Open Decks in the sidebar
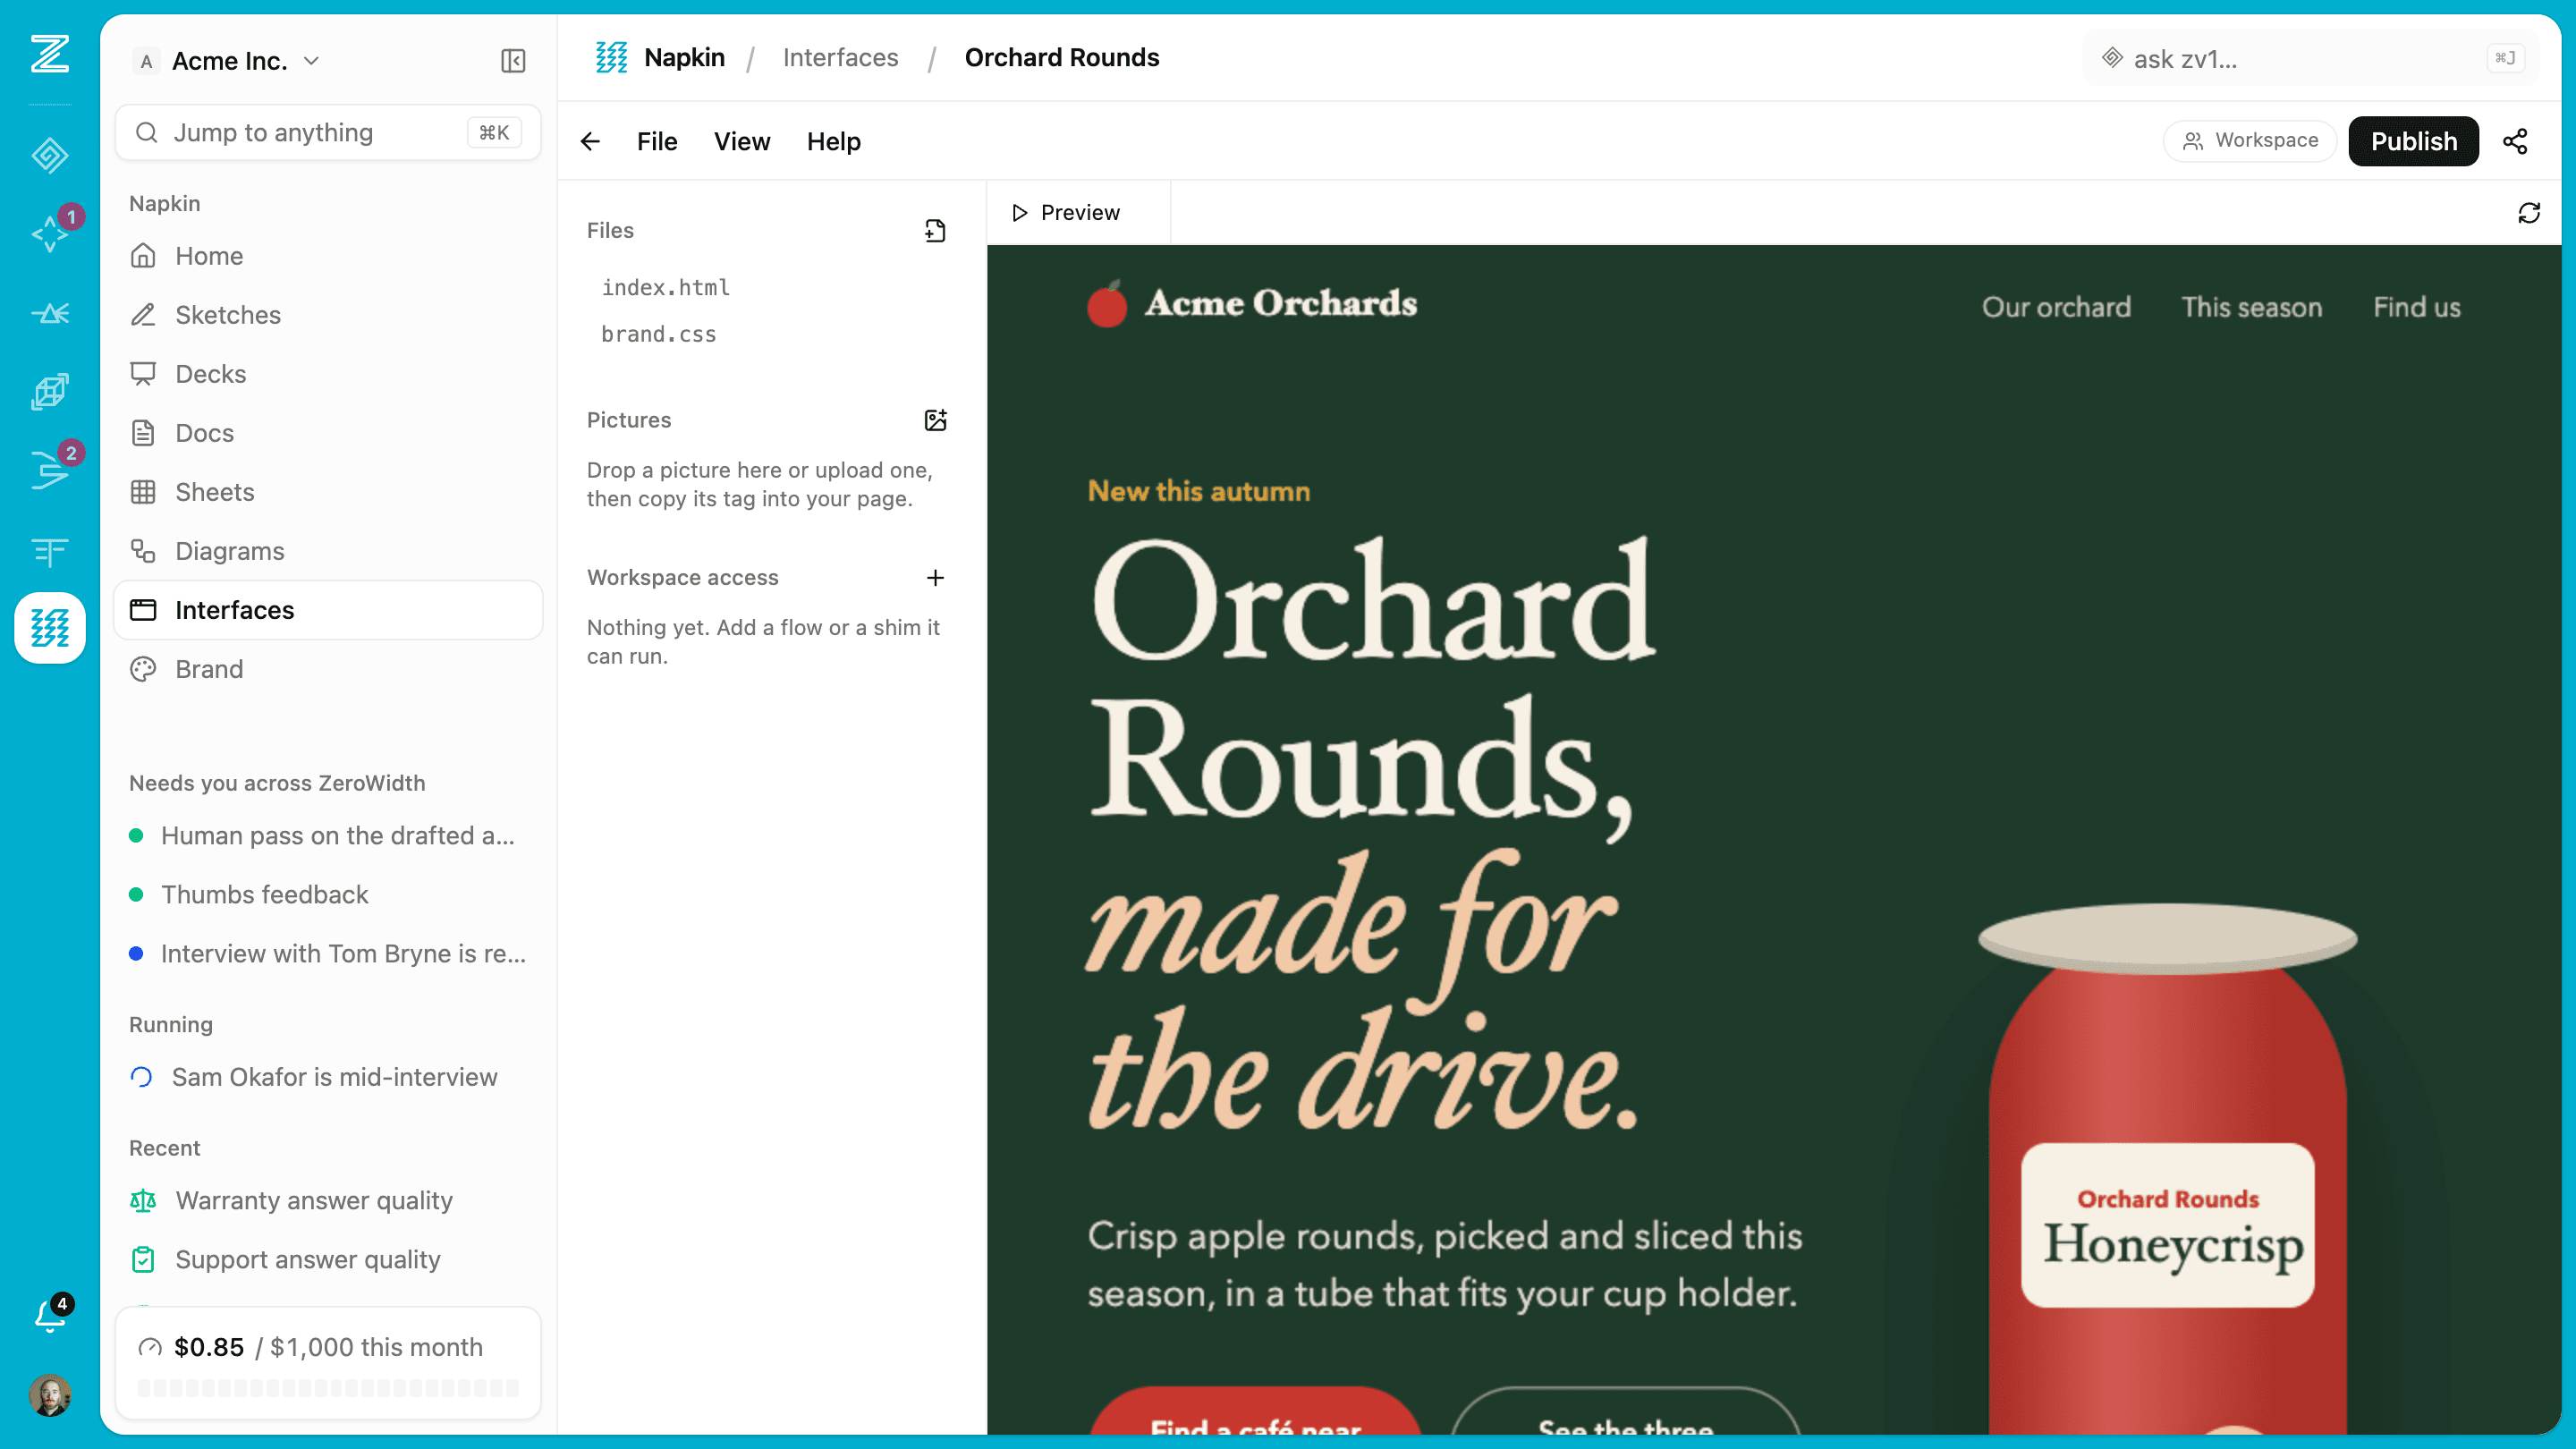This screenshot has height=1449, width=2576. (329, 373)
